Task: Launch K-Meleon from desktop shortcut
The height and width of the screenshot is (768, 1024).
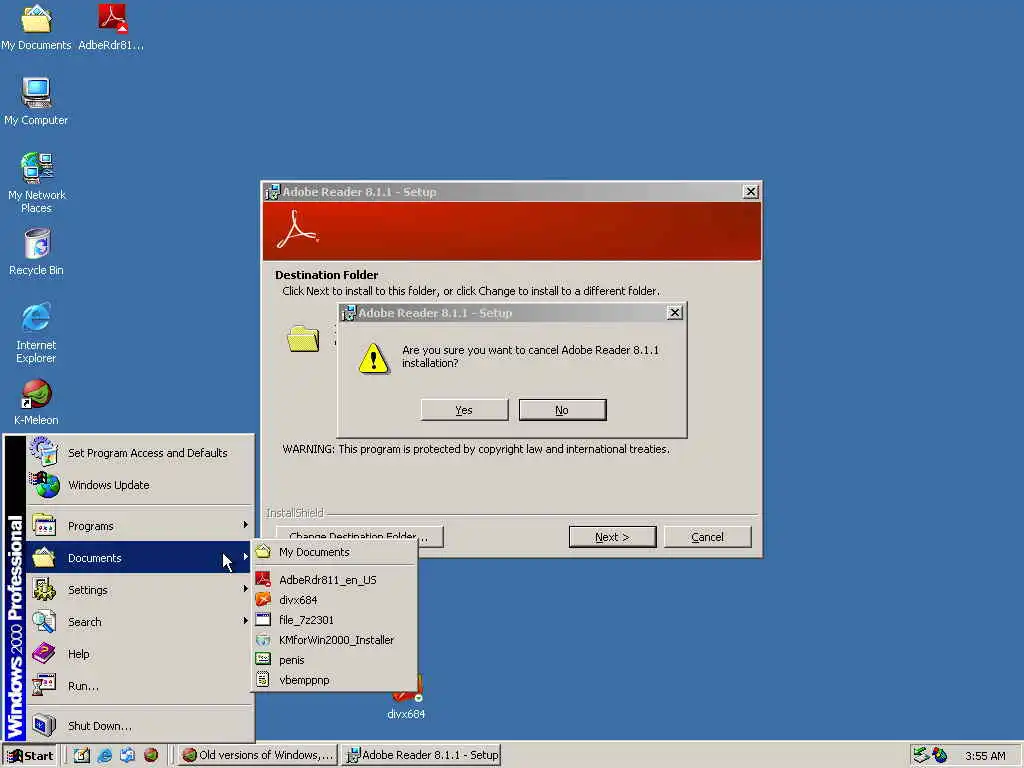Action: [36, 402]
